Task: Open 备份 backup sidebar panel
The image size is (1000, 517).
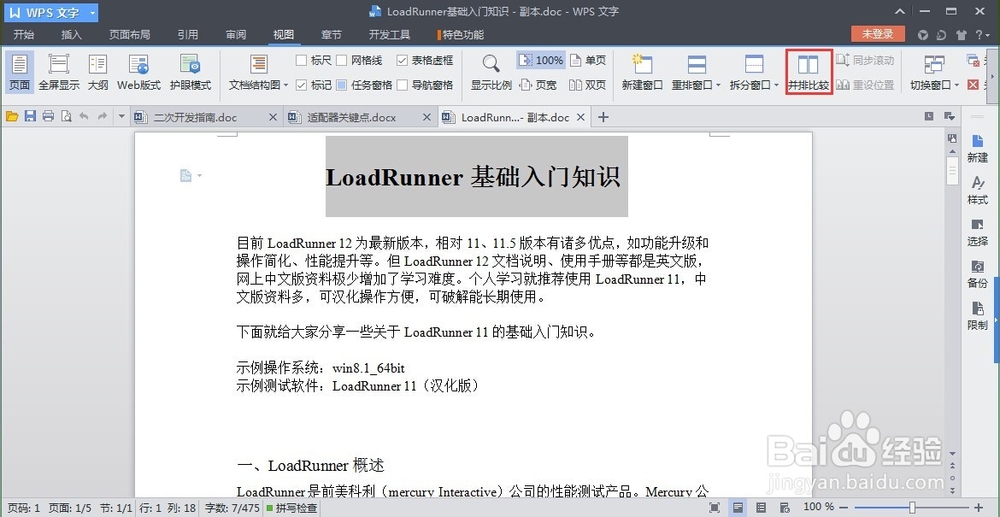Action: click(x=977, y=274)
